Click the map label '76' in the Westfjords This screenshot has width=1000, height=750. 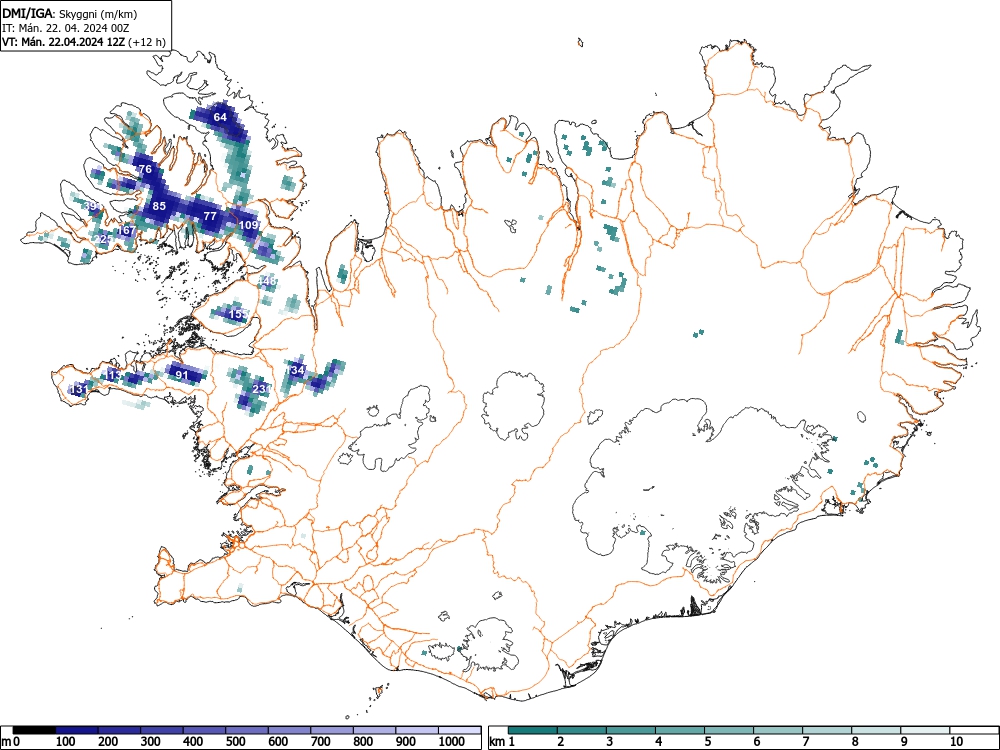(x=145, y=169)
